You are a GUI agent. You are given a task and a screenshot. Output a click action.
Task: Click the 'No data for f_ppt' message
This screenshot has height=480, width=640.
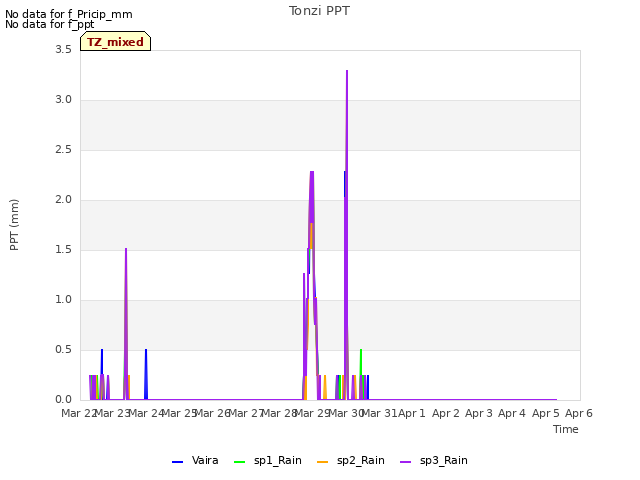tap(49, 24)
